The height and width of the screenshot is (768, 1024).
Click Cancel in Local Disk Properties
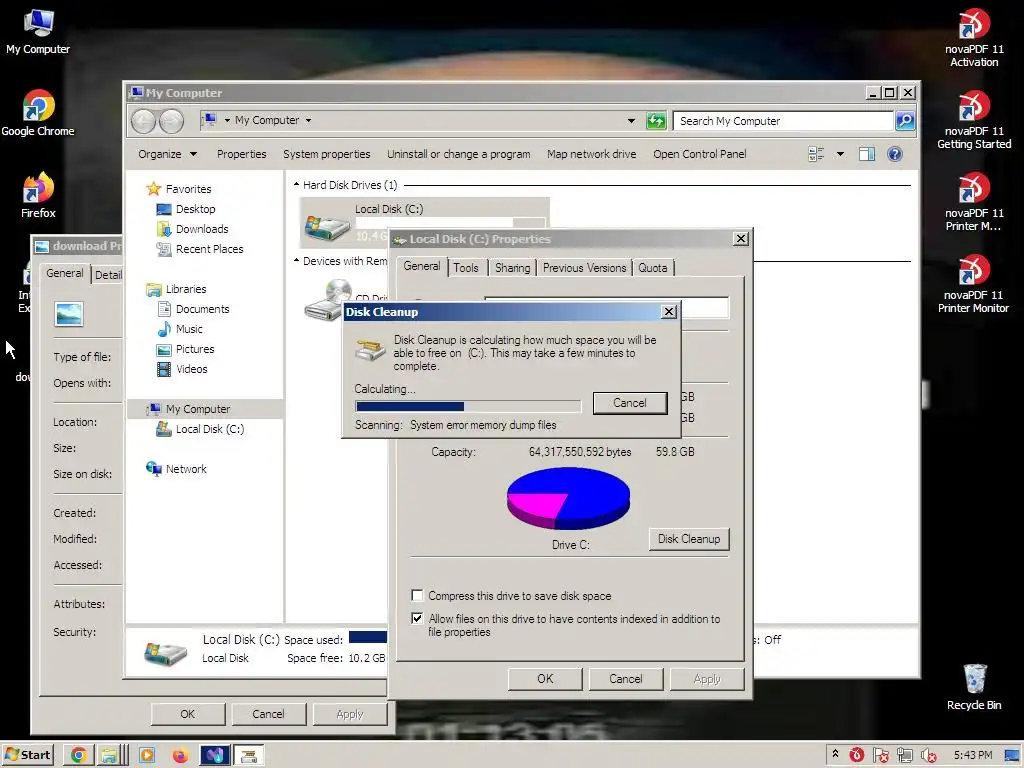[x=626, y=679]
